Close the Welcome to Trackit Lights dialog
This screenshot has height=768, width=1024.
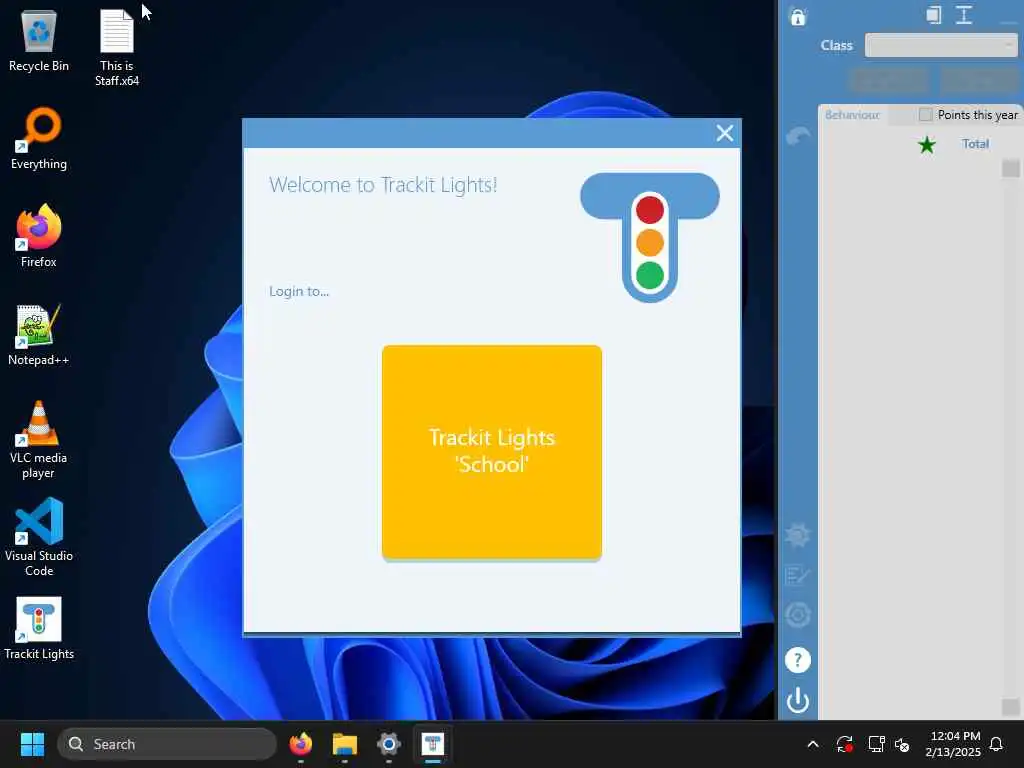tap(724, 133)
